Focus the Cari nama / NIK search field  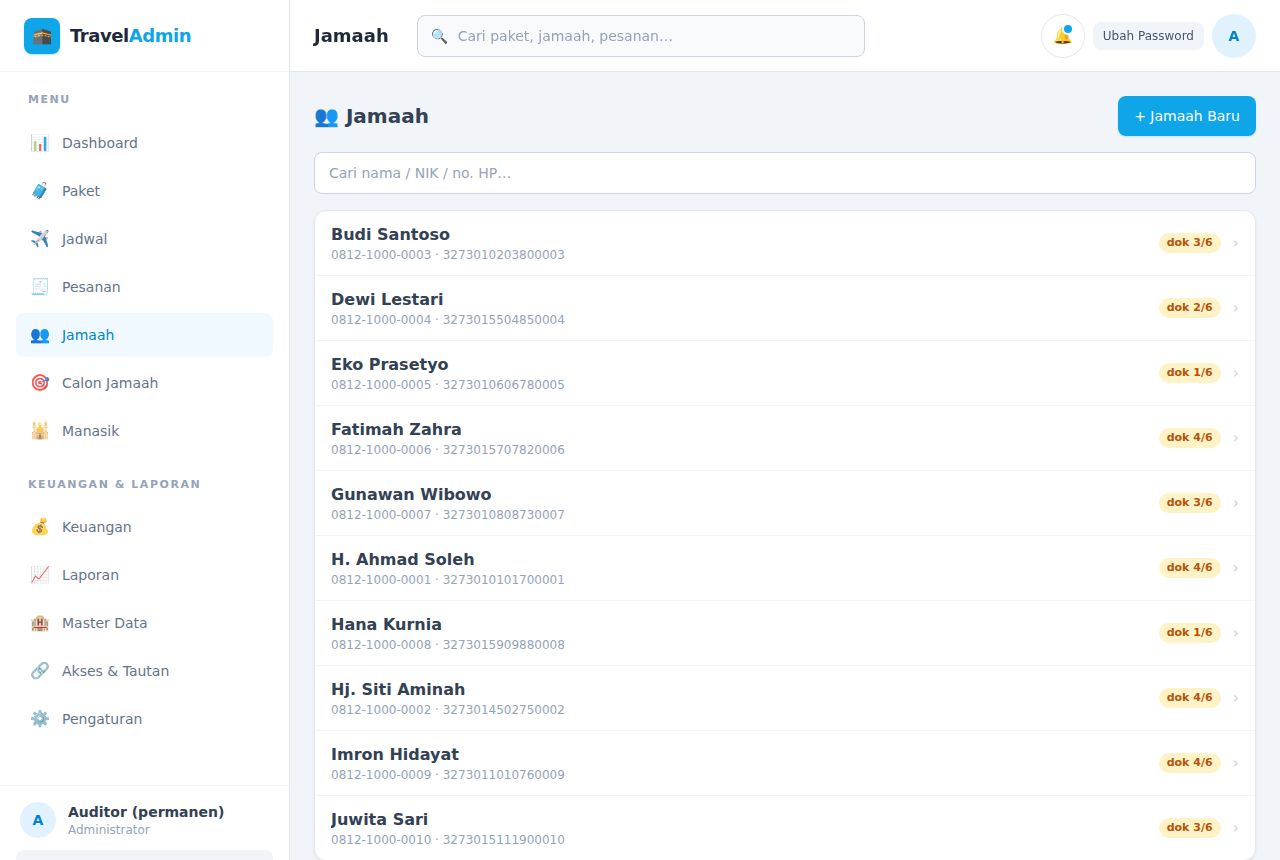(x=785, y=173)
